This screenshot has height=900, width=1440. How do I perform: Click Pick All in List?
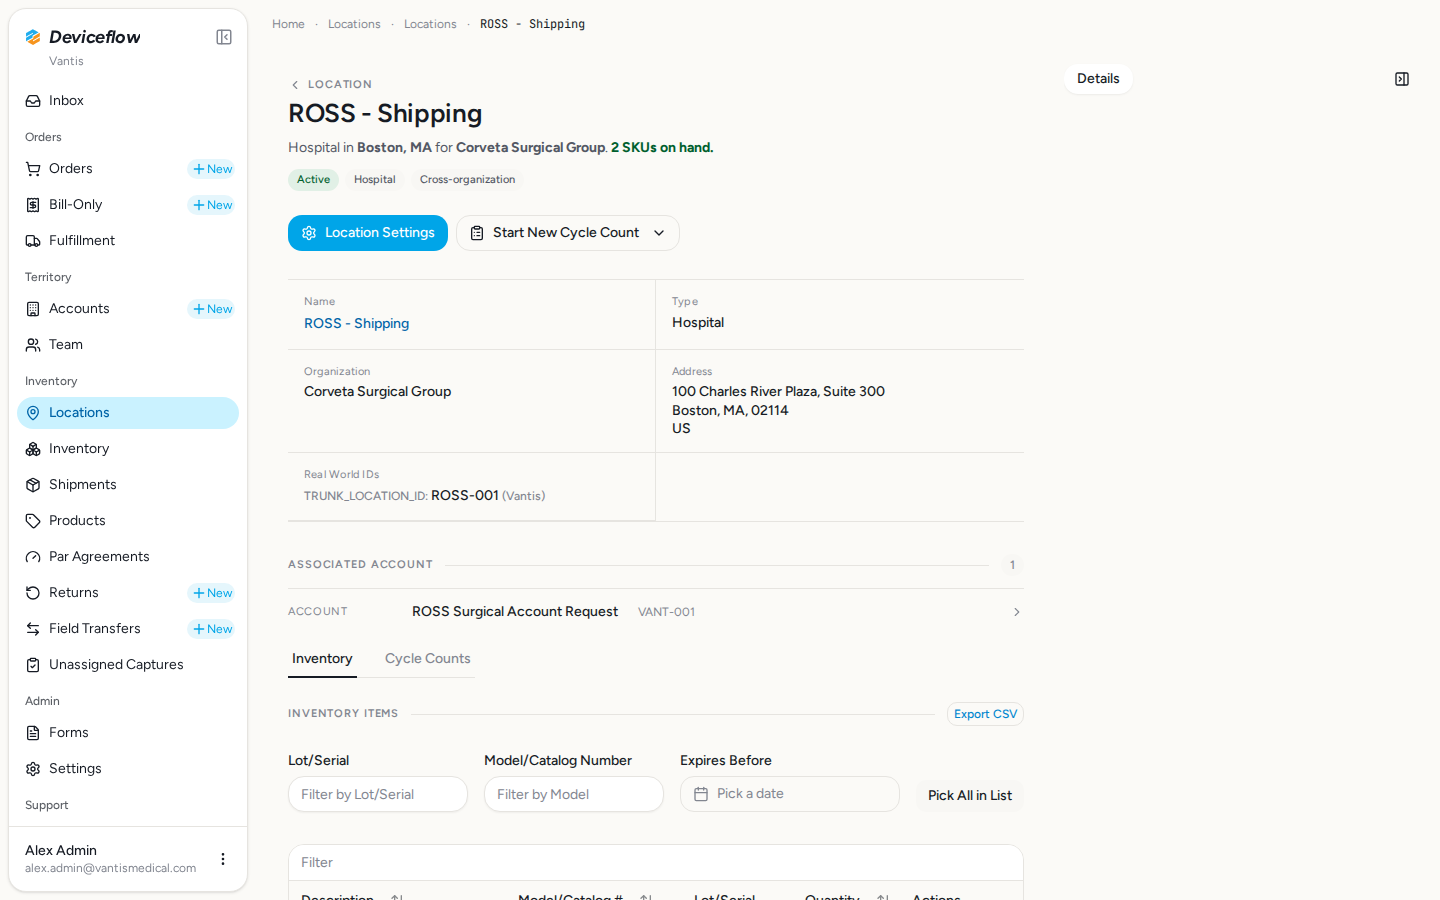point(970,795)
